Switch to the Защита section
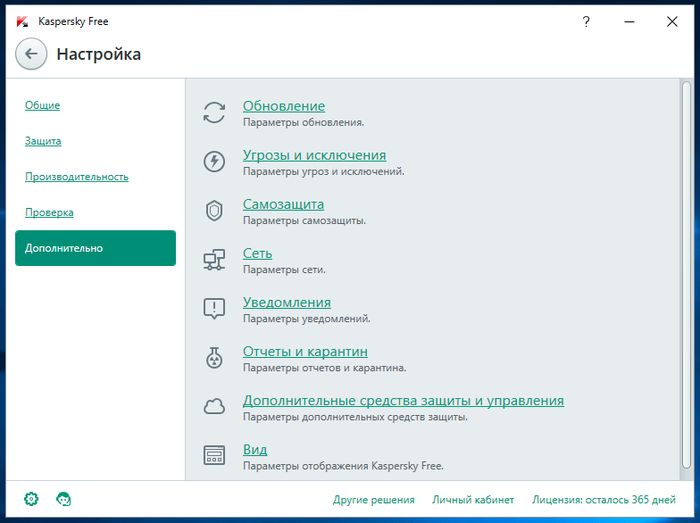Viewport: 700px width, 523px height. pos(43,141)
